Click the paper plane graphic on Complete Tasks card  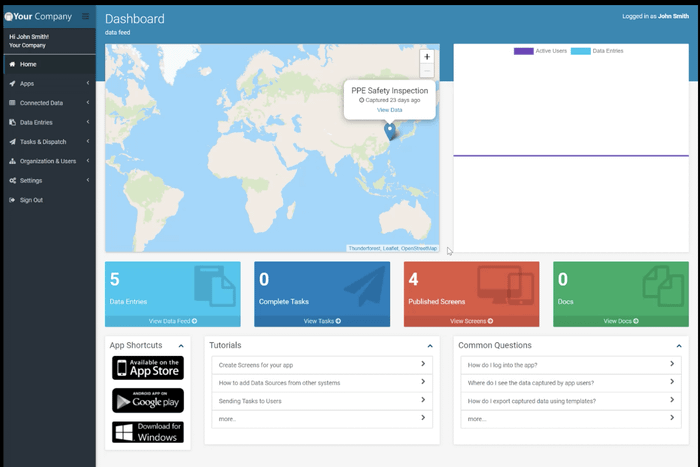(x=365, y=286)
